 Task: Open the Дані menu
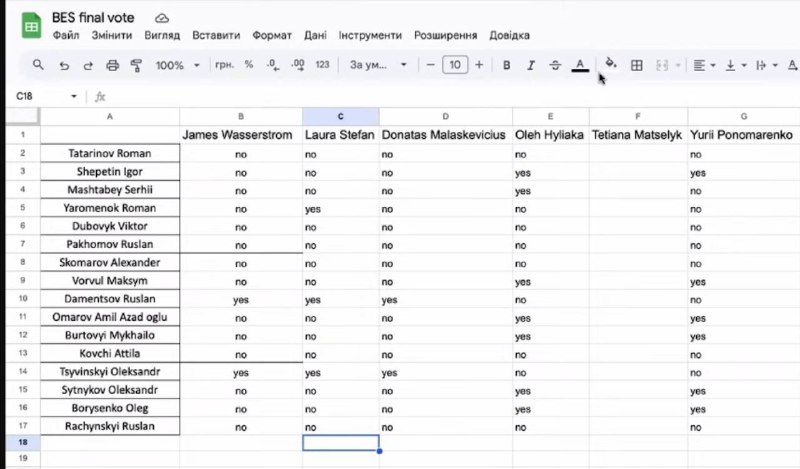click(x=315, y=35)
